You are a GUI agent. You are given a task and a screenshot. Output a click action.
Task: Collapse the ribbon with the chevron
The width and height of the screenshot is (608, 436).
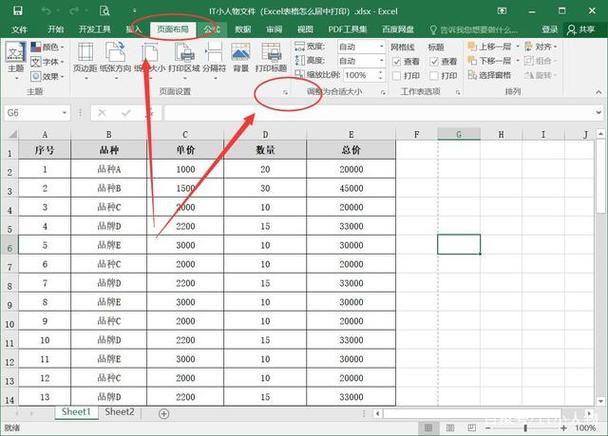point(598,92)
